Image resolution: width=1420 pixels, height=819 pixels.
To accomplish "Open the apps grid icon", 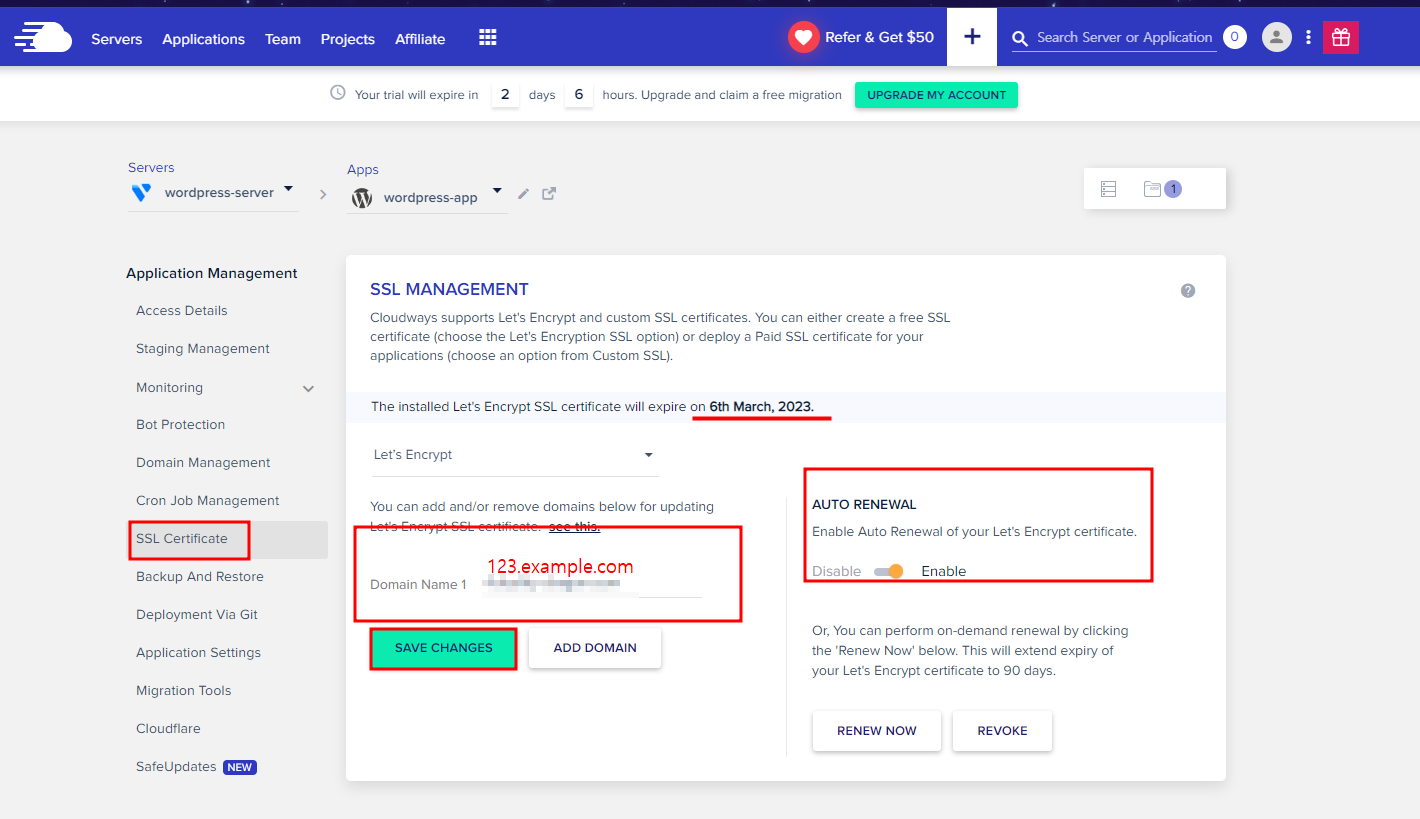I will pos(488,38).
